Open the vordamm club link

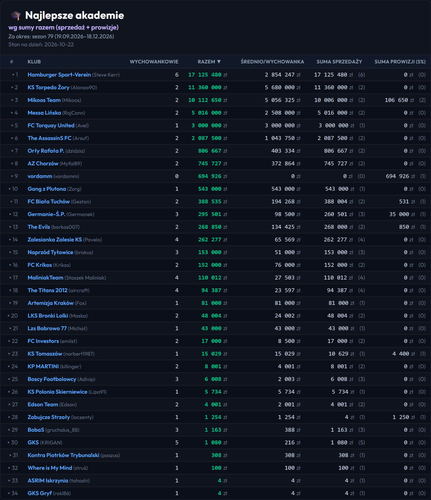(x=40, y=176)
